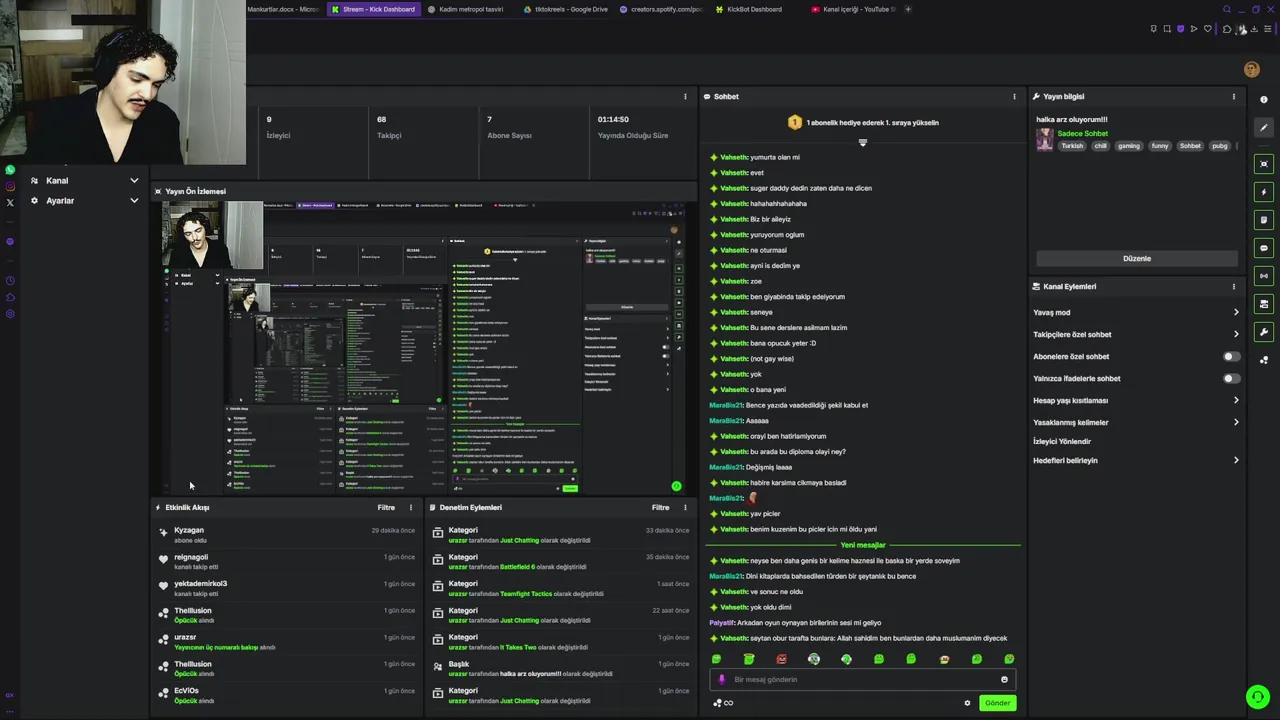The width and height of the screenshot is (1280, 720).
Task: Take snapshot using browser toolbar crop icon
Action: click(1167, 29)
